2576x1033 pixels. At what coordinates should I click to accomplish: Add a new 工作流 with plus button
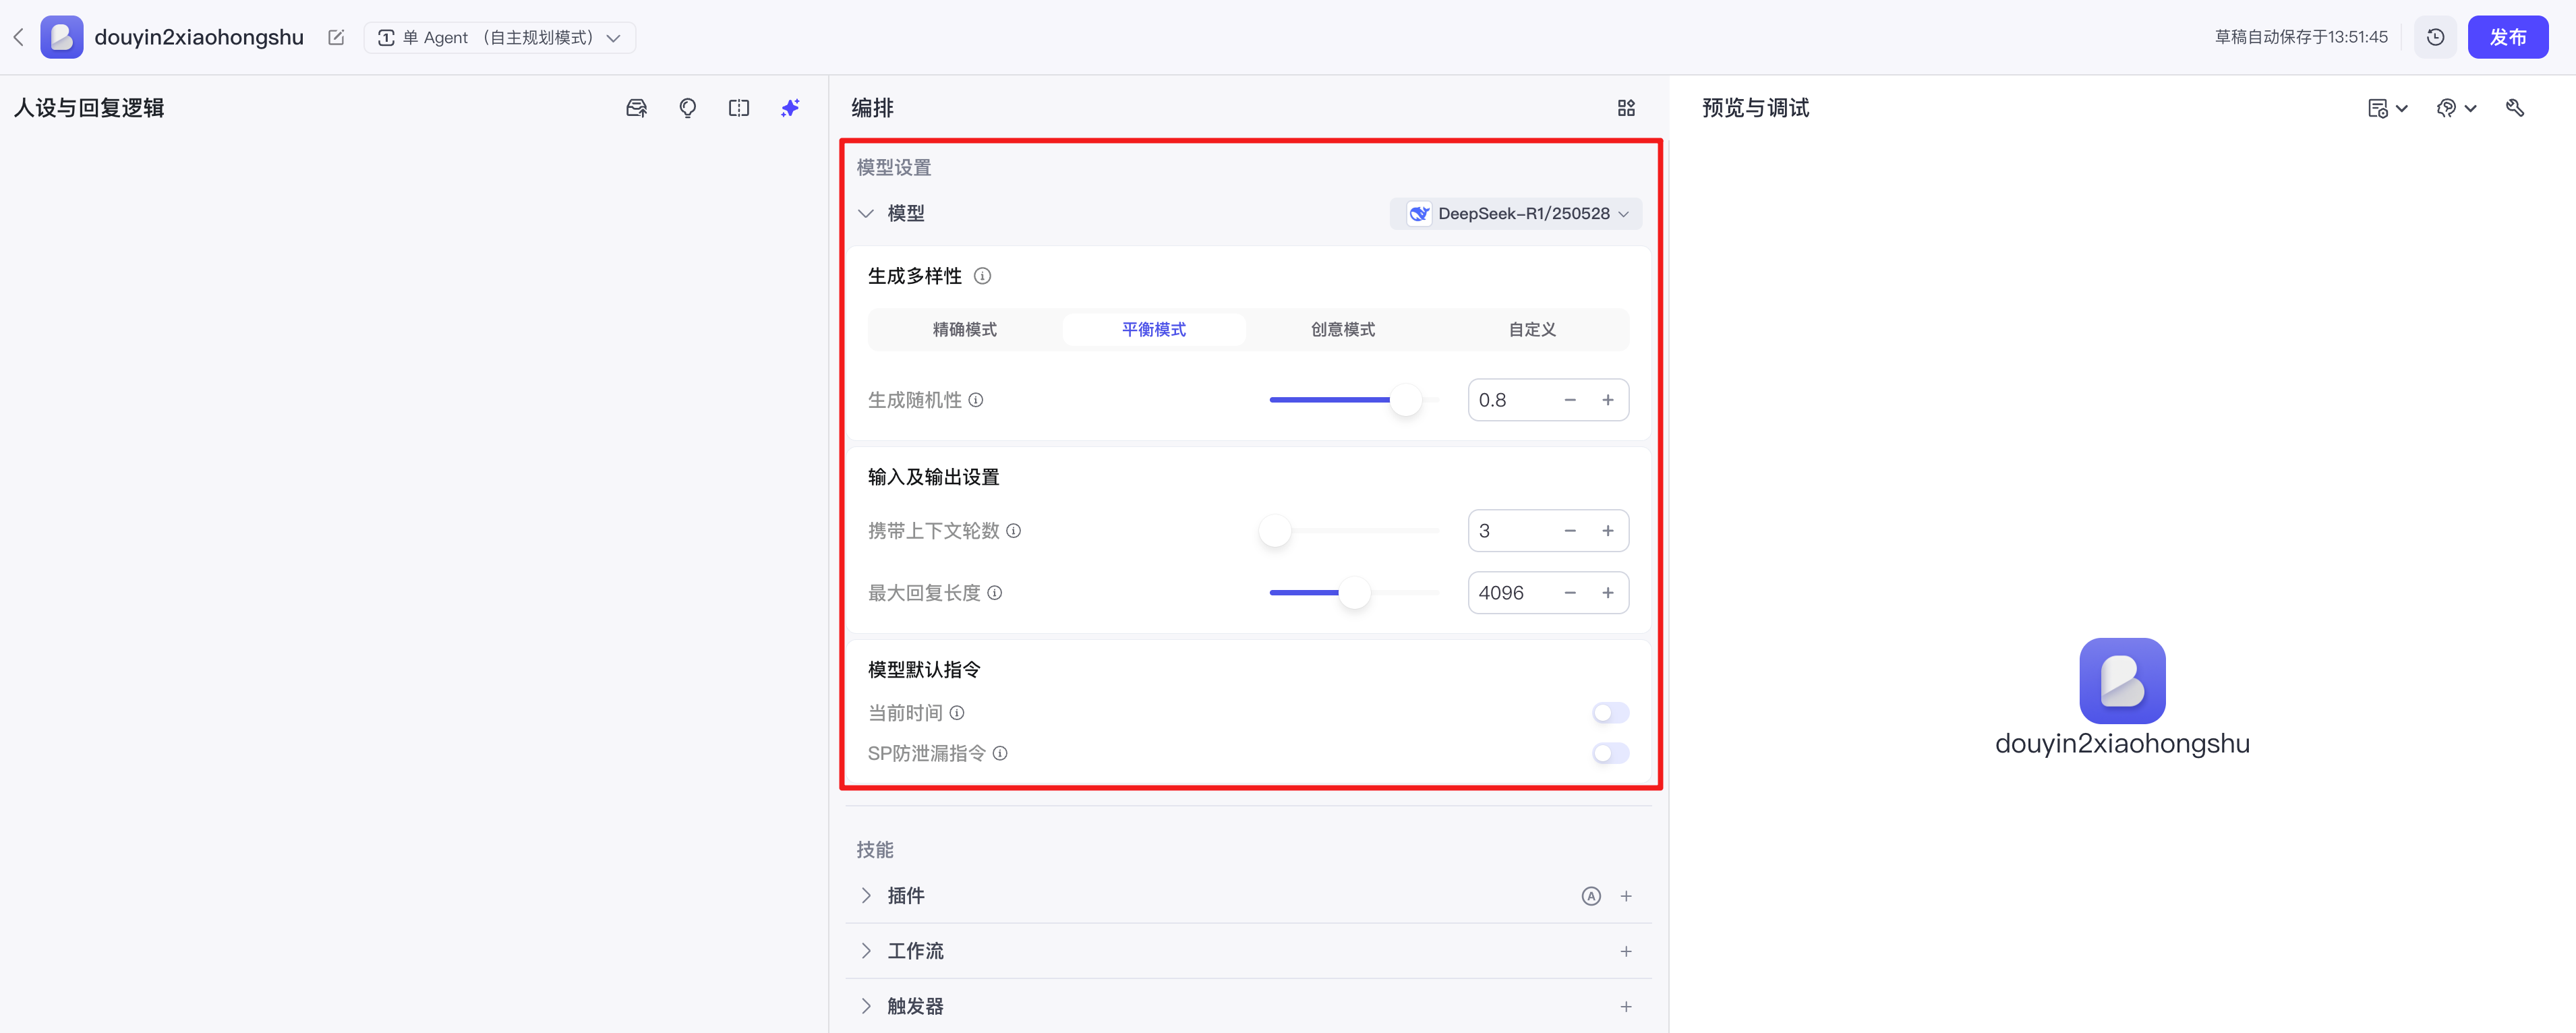tap(1626, 951)
